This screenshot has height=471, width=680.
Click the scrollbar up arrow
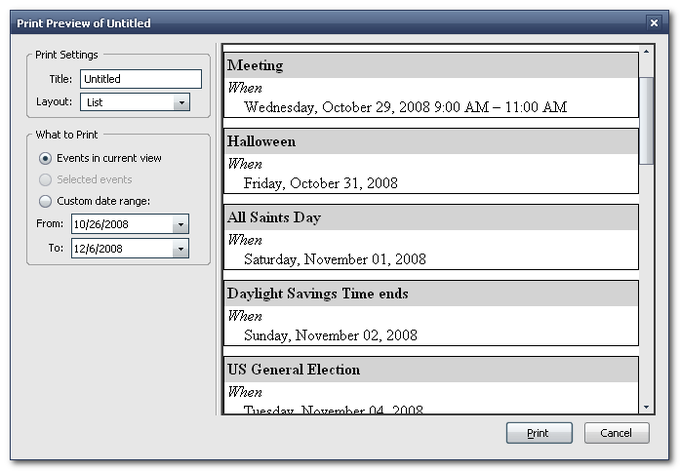pyautogui.click(x=646, y=52)
